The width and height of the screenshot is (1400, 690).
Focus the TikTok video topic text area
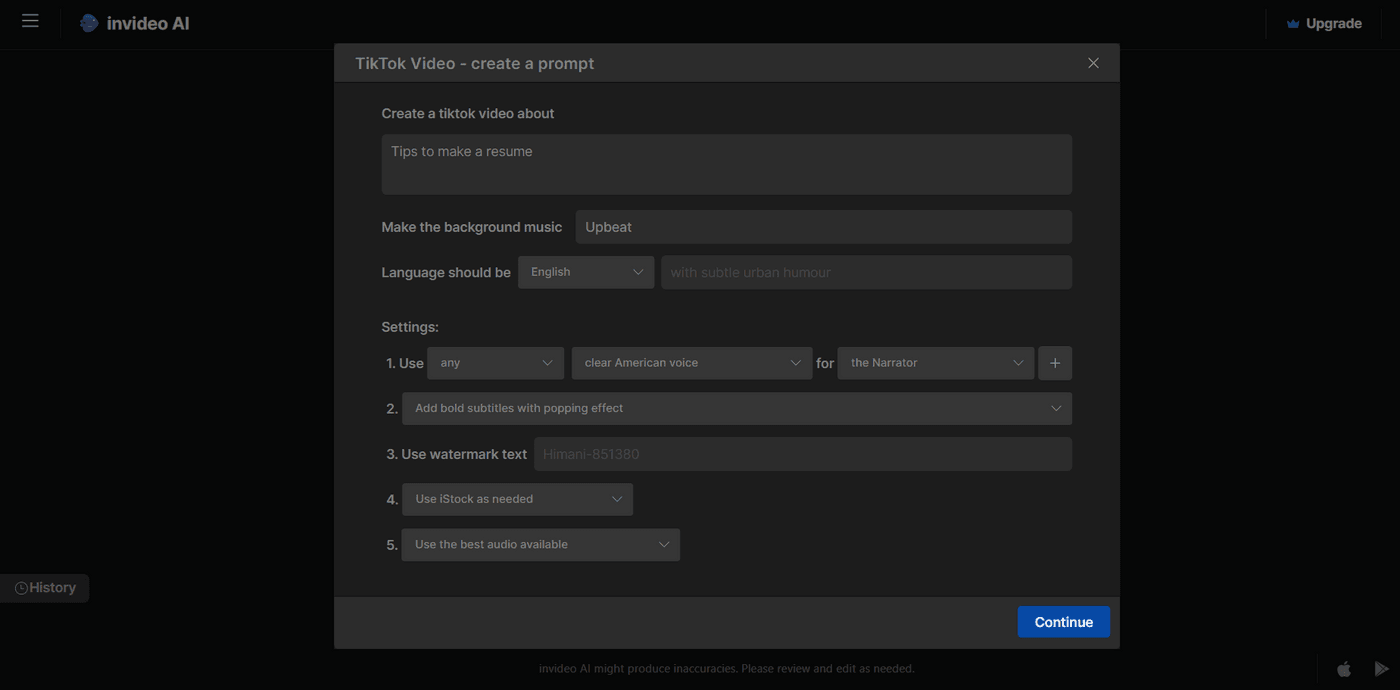[726, 164]
